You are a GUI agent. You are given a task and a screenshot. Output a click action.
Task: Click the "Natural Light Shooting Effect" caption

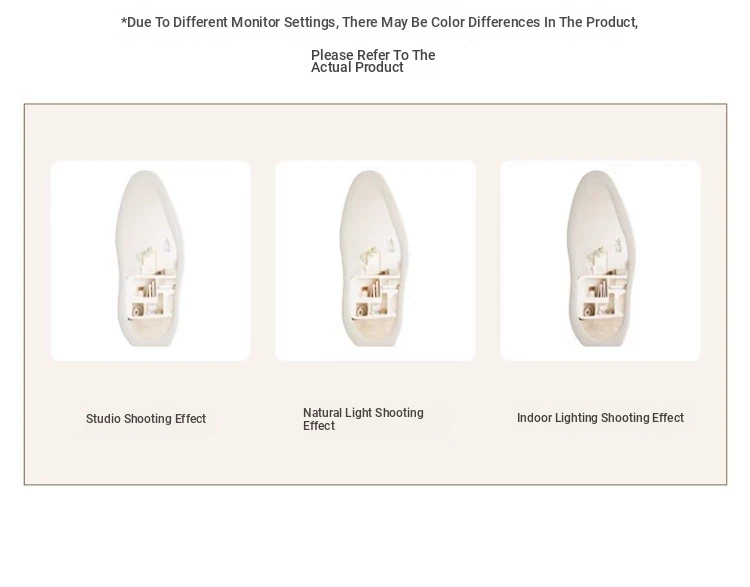pos(363,419)
